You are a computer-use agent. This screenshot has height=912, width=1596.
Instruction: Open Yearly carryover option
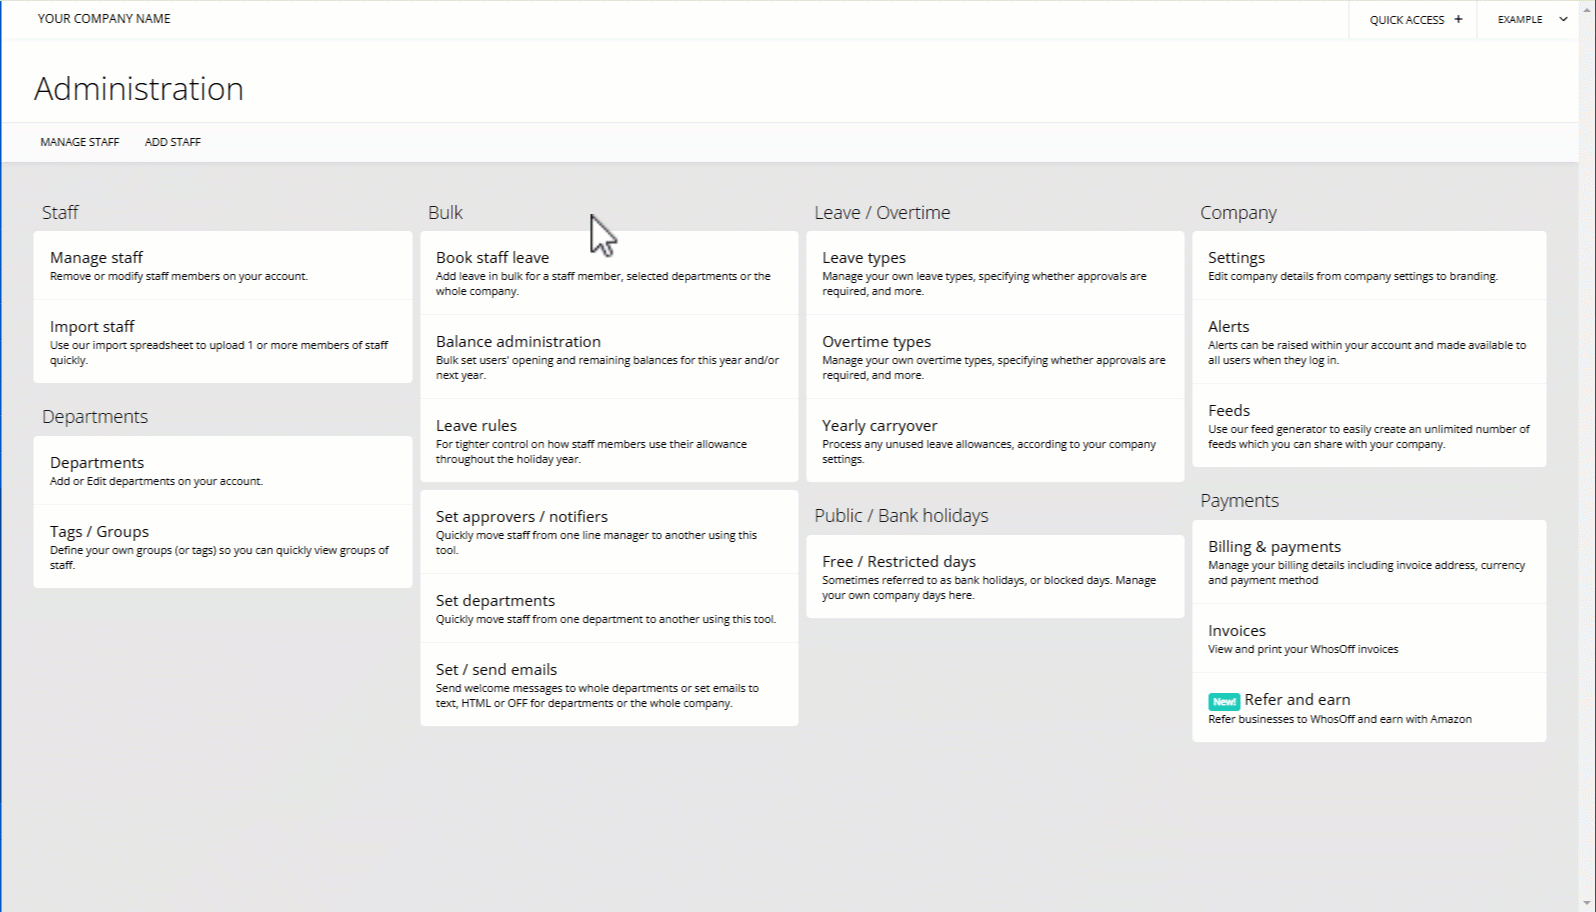(x=995, y=441)
